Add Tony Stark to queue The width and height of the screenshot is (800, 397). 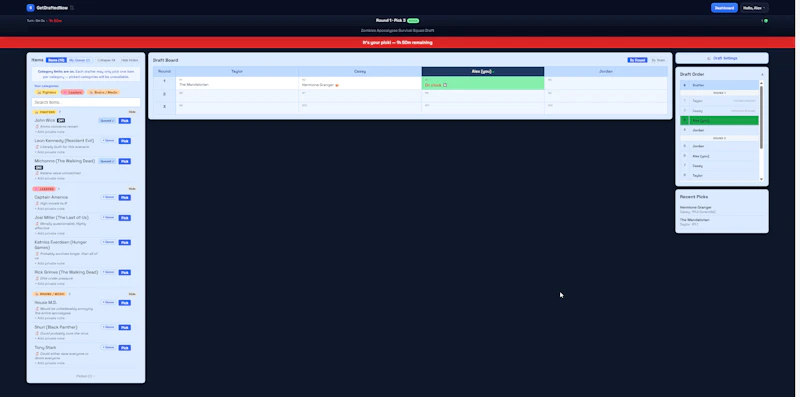108,348
